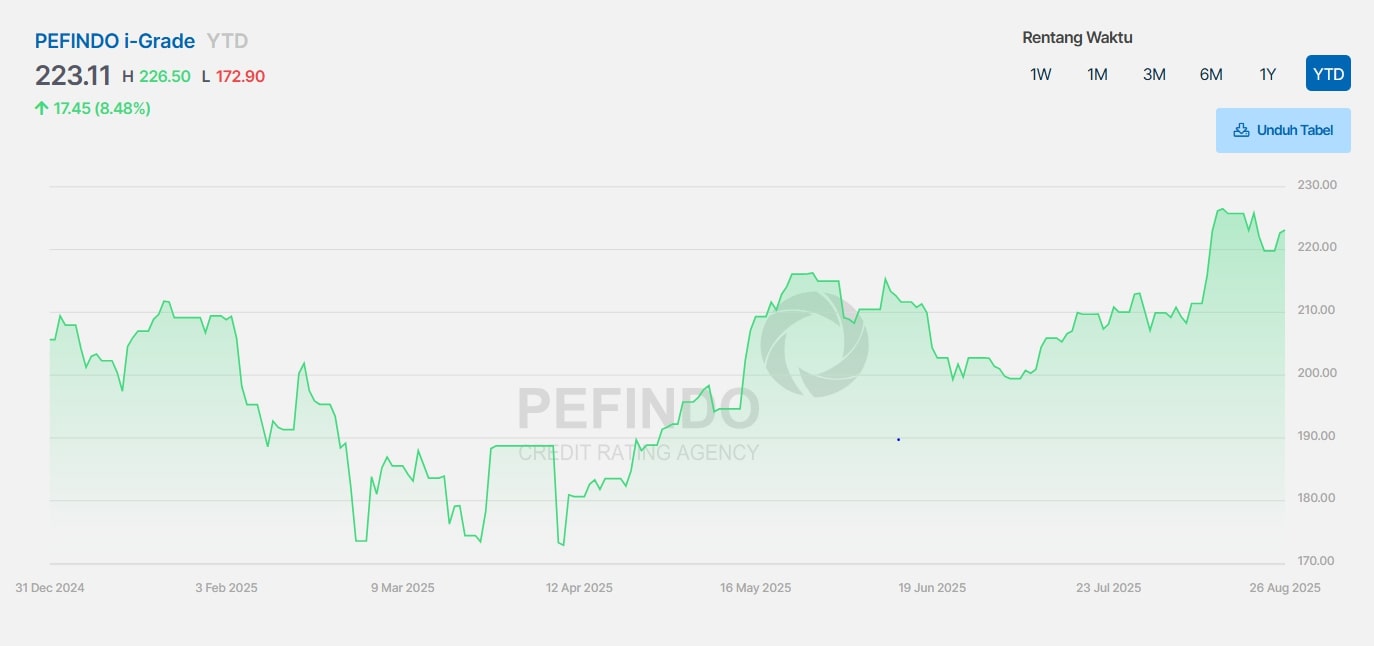Click the download icon in Unduh Tabel

1241,130
